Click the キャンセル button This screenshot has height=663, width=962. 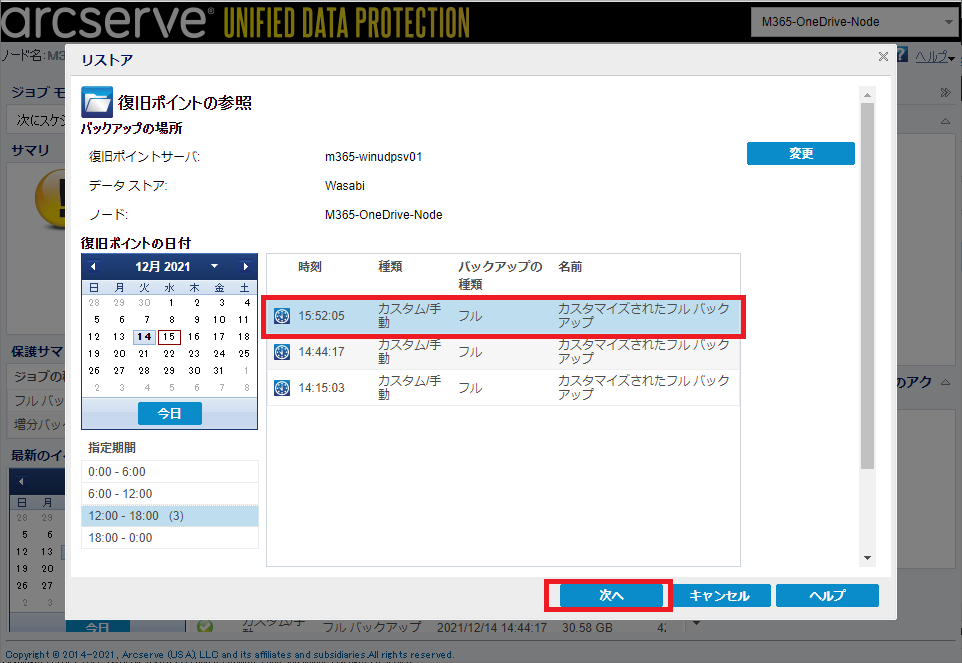(x=719, y=595)
